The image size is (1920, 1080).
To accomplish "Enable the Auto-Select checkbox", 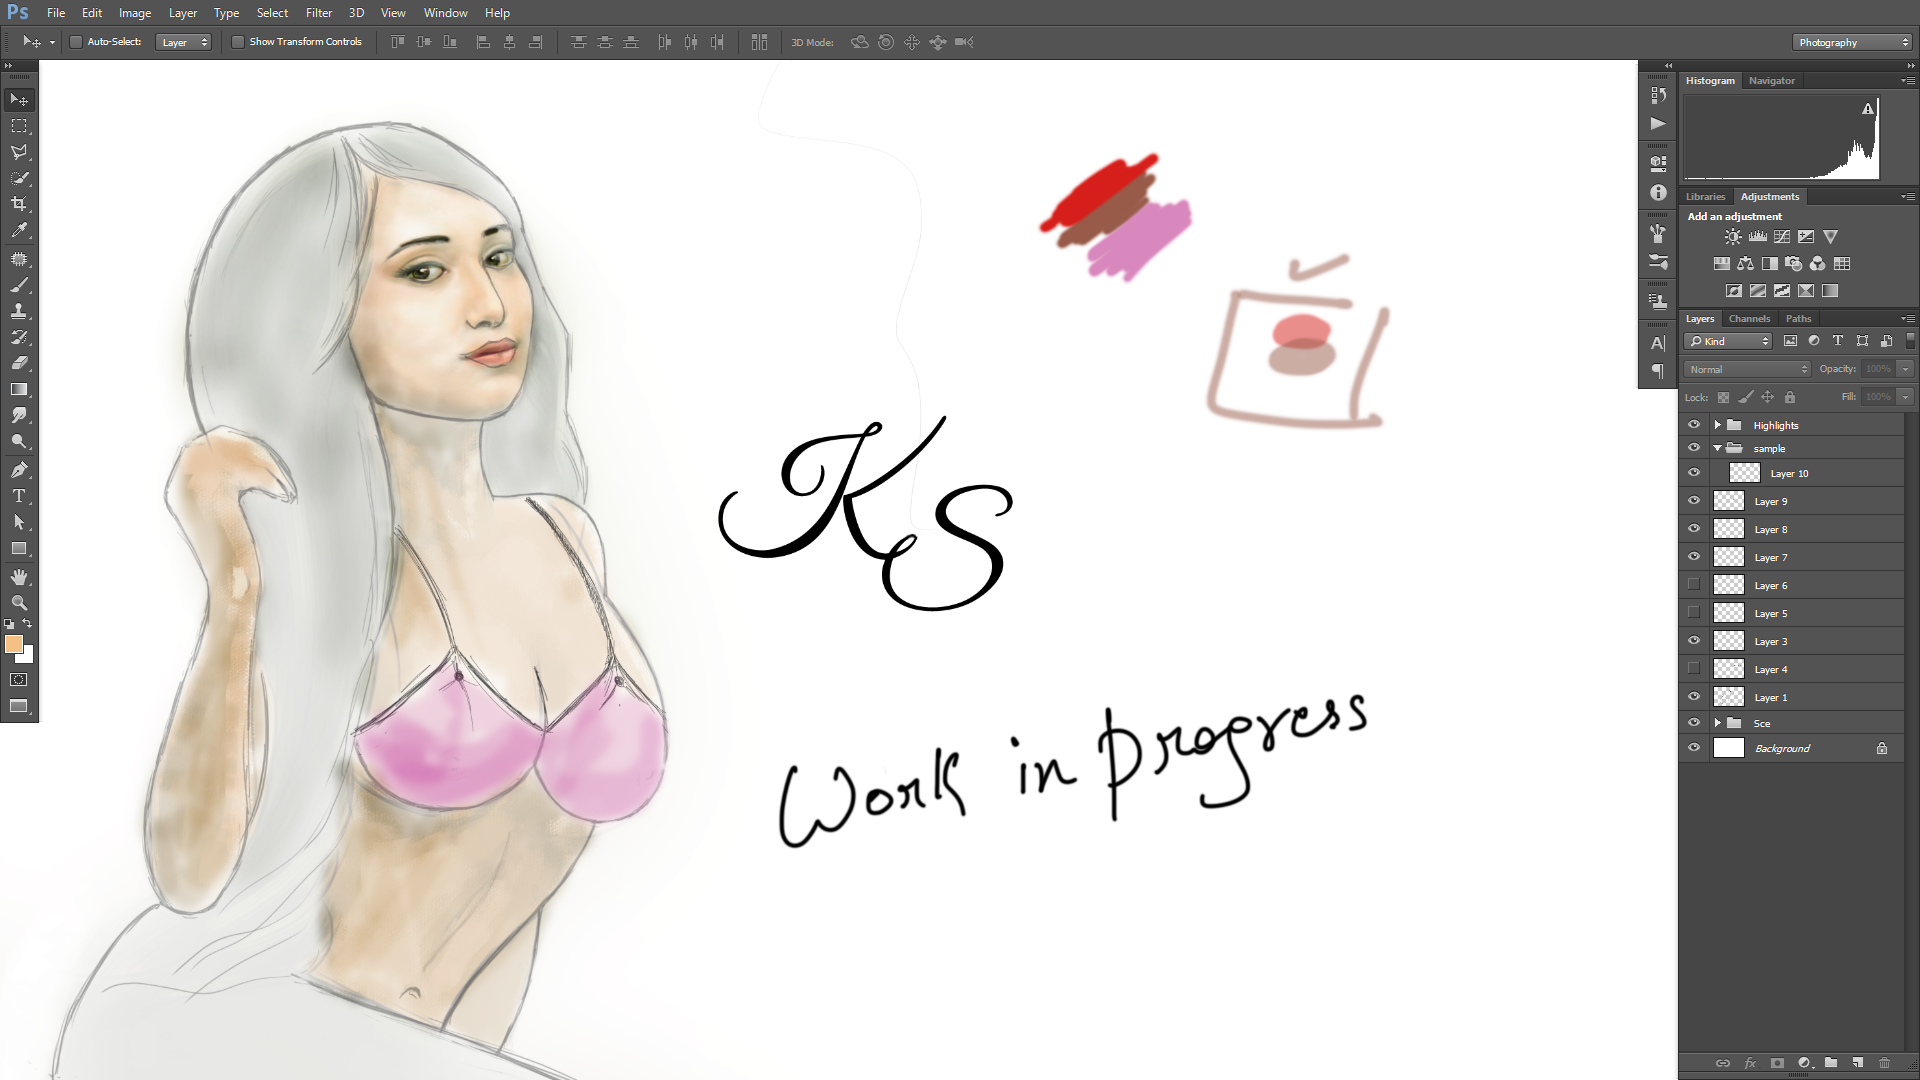I will click(76, 42).
